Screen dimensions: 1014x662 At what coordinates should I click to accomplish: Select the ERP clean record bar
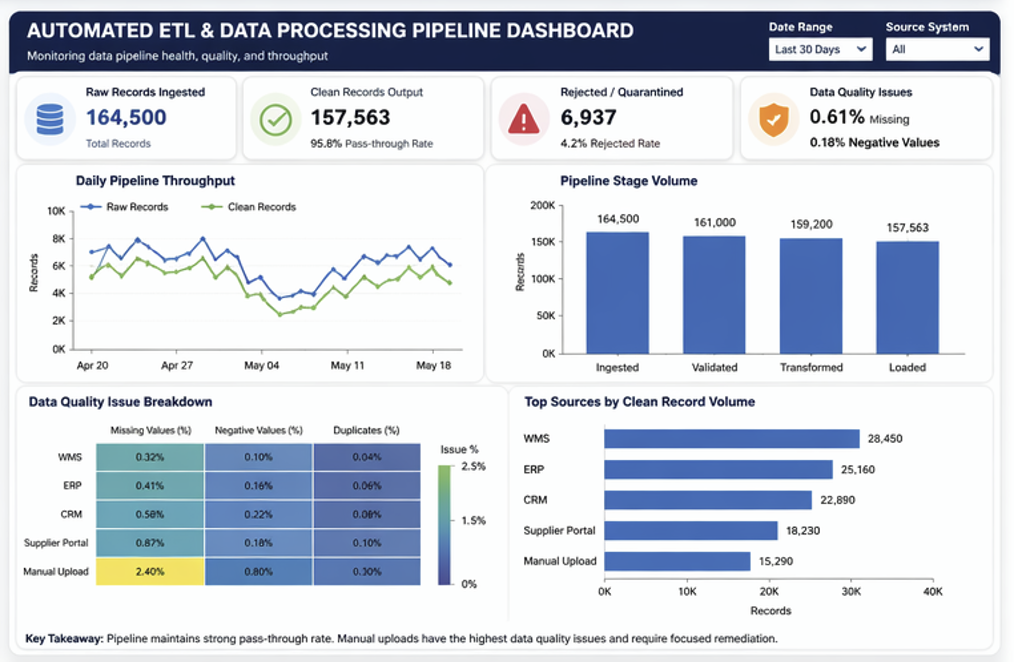[718, 469]
